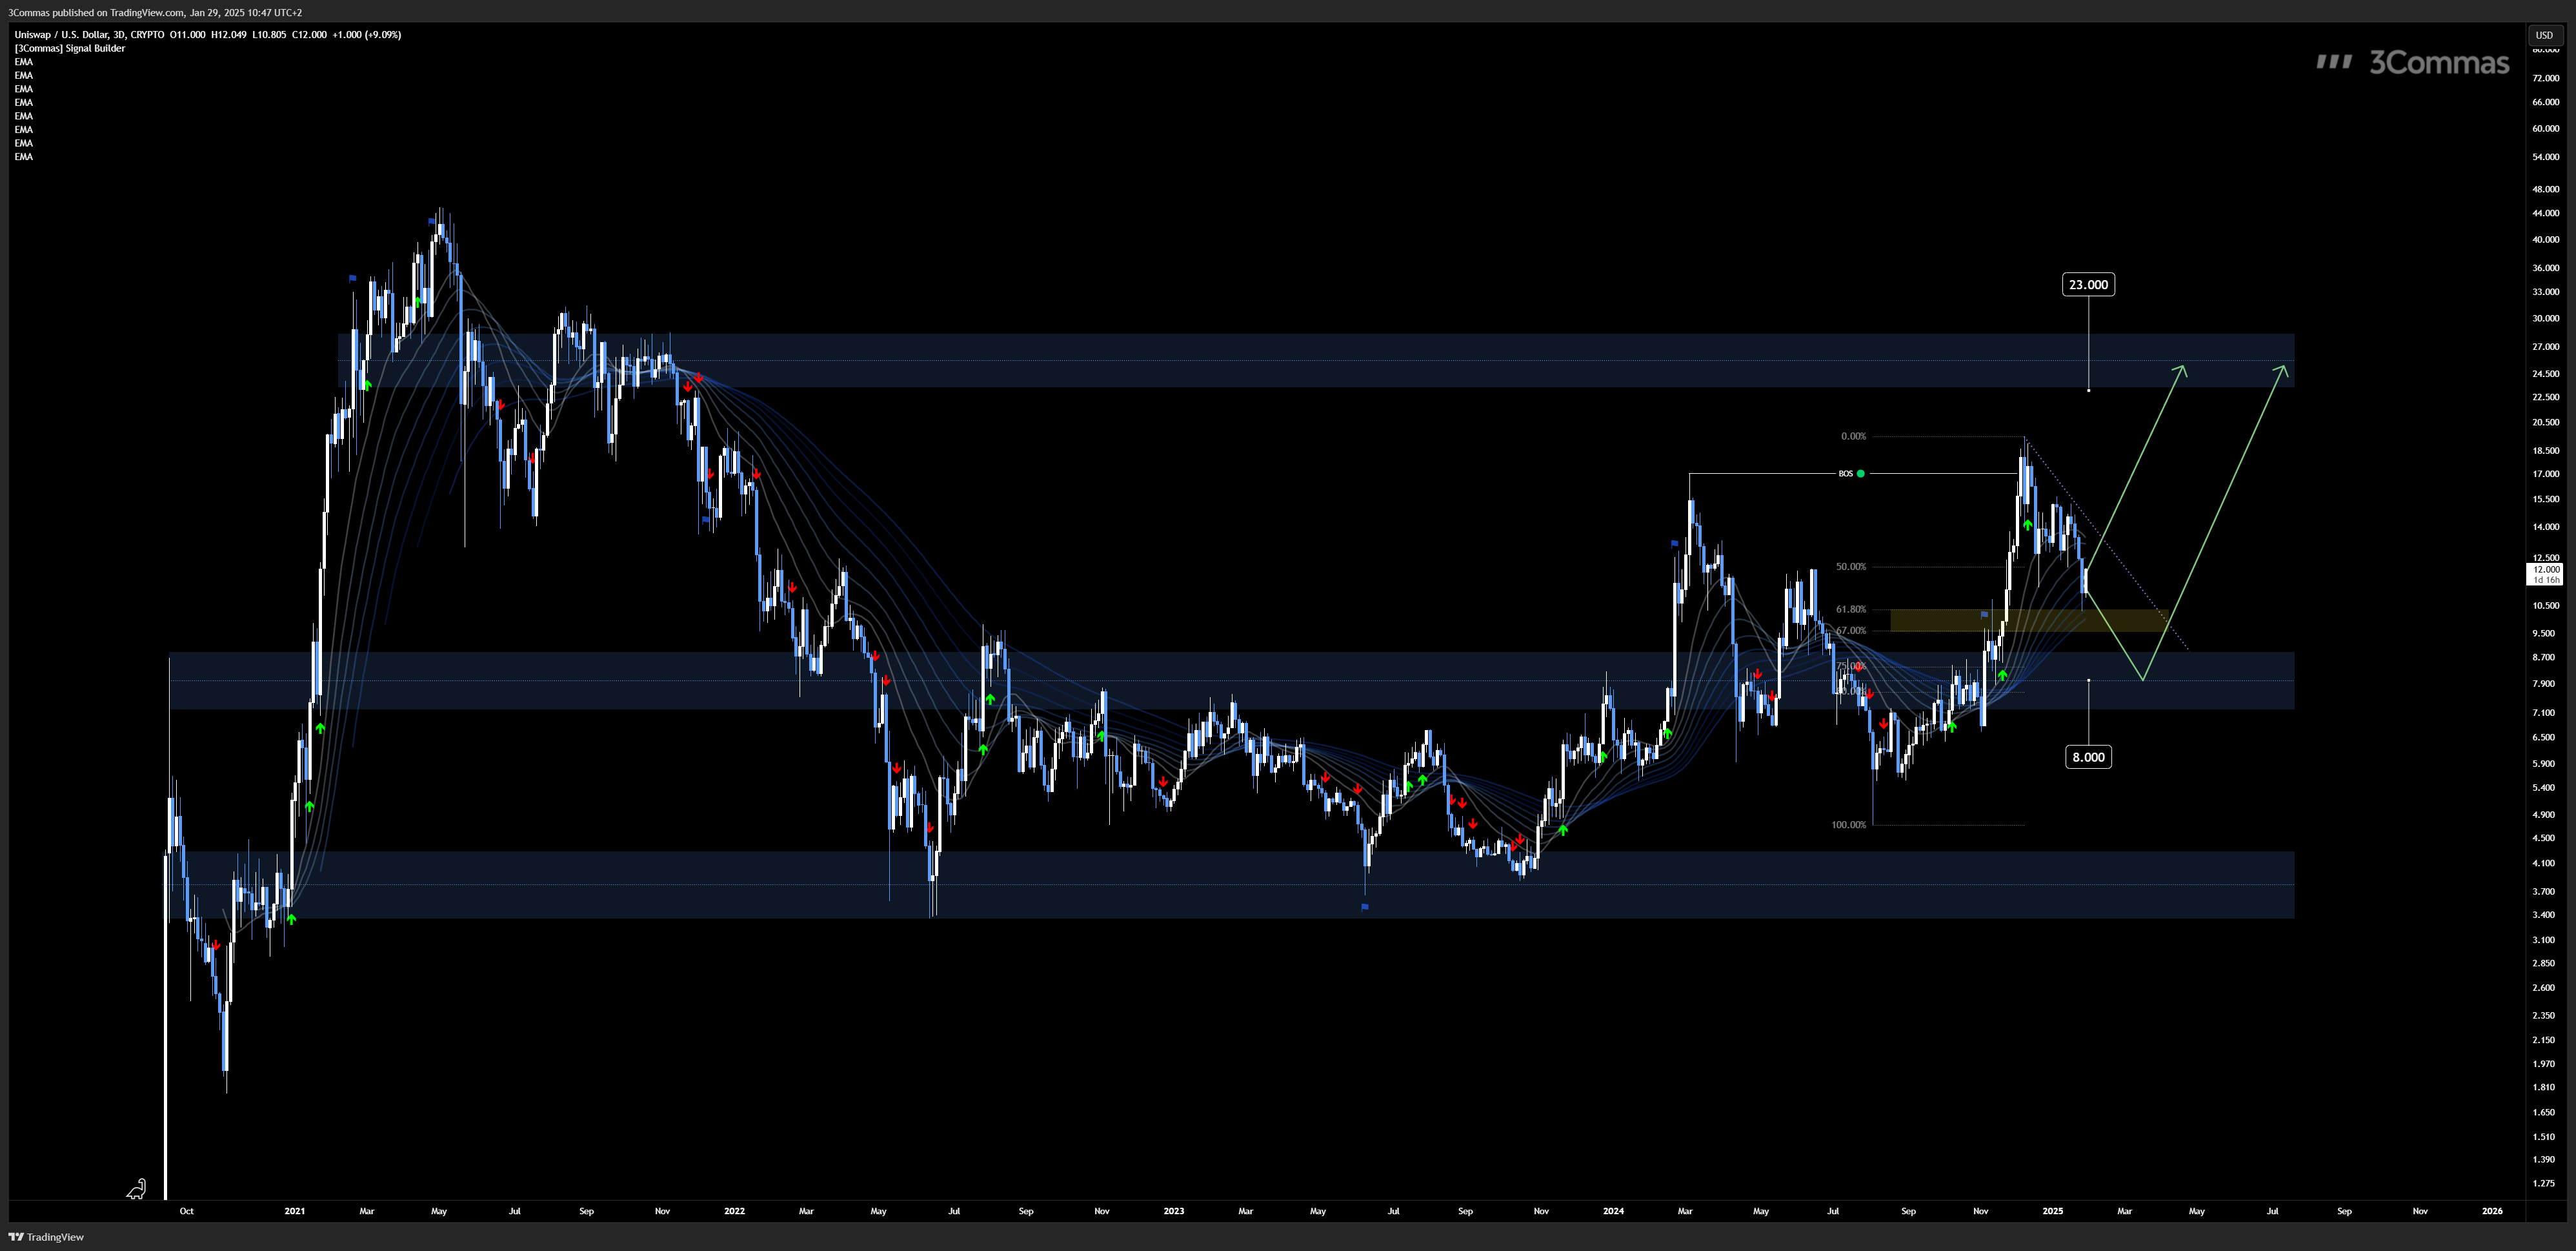The height and width of the screenshot is (1251, 2576).
Task: Click '44.000' on the price scale
Action: 2545,213
